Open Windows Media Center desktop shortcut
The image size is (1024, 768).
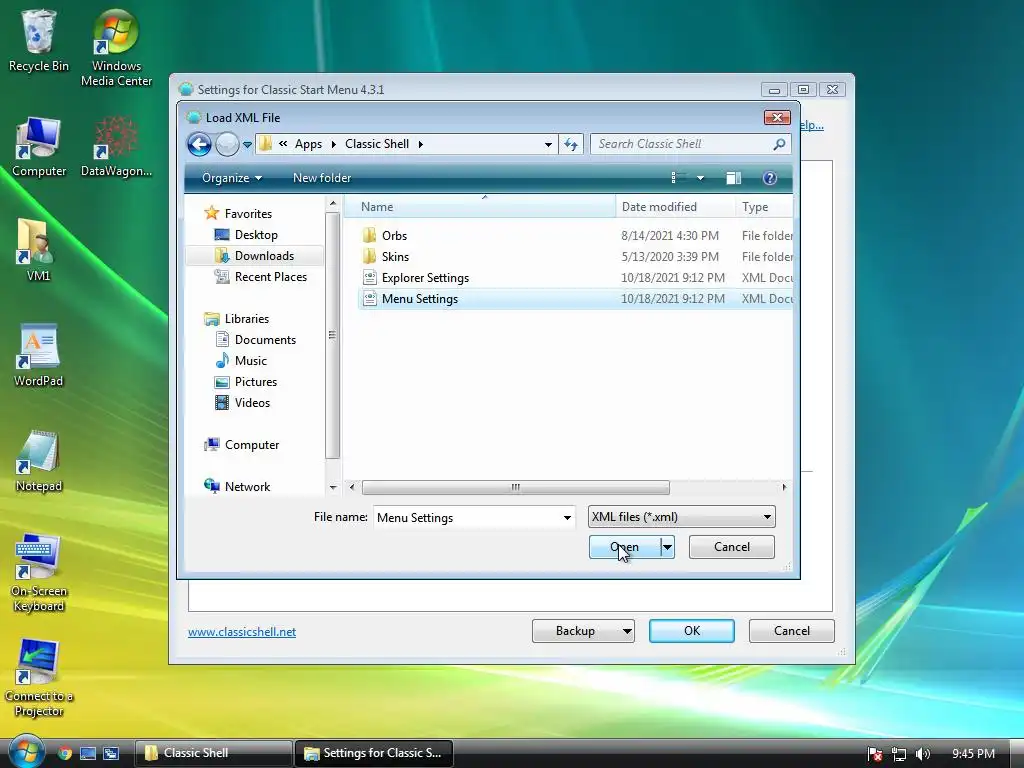tap(116, 47)
